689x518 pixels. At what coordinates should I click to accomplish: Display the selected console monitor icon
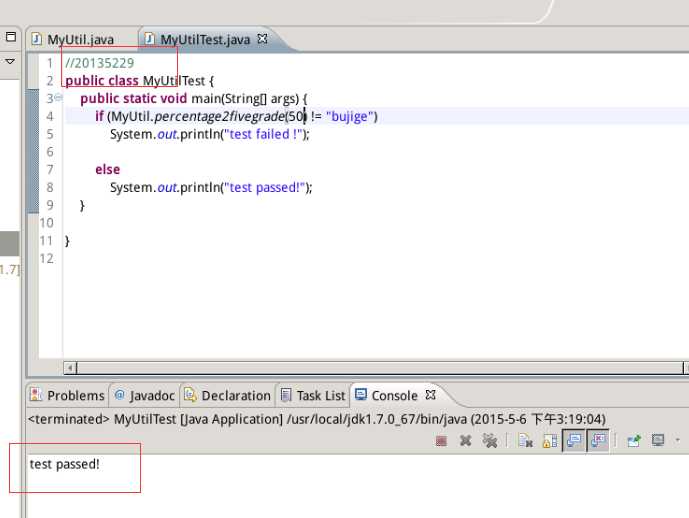tap(658, 440)
